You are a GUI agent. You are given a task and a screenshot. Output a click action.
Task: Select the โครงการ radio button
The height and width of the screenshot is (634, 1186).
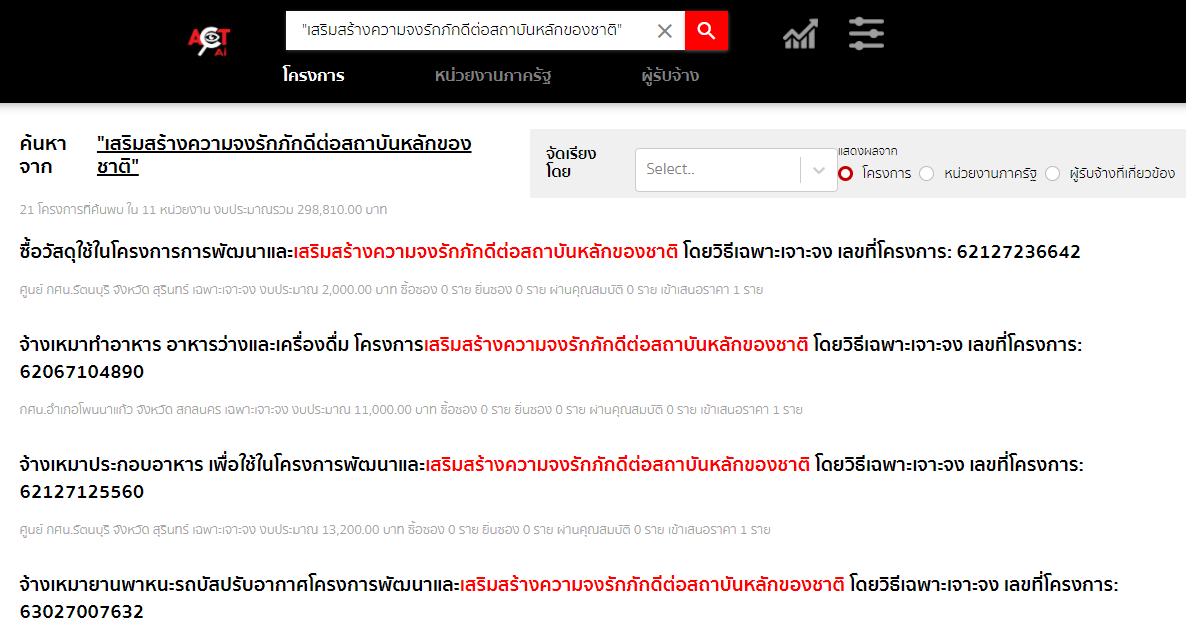846,173
